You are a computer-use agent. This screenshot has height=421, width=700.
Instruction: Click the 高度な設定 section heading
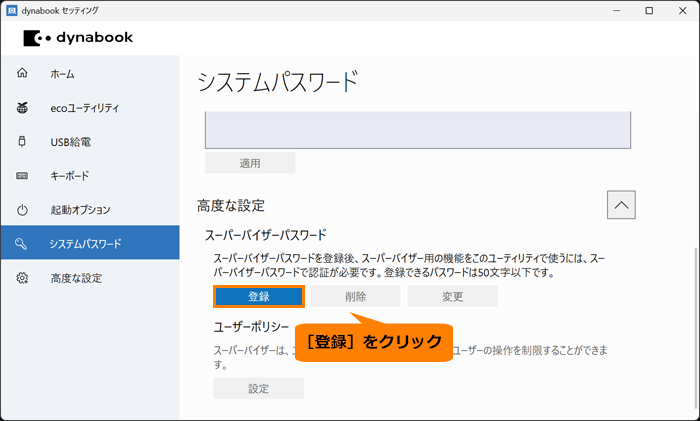click(x=231, y=206)
